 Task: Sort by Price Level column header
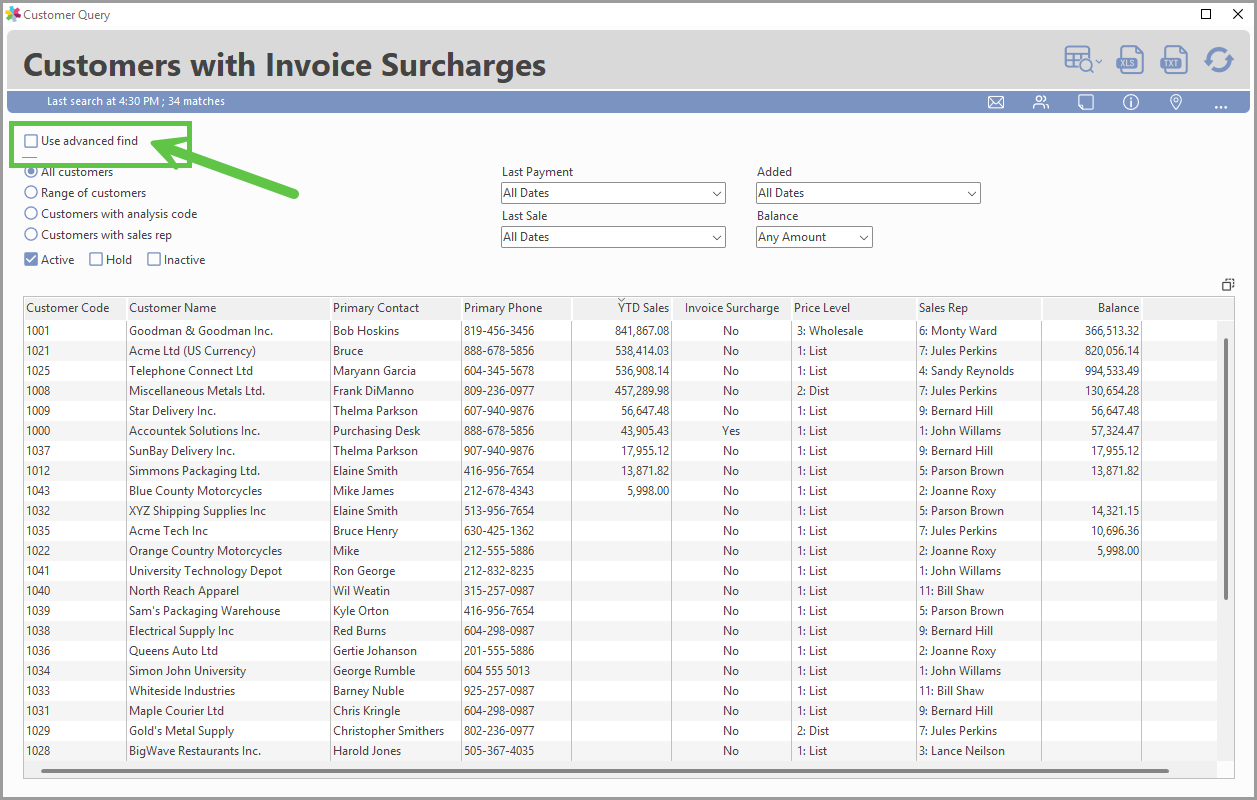853,308
